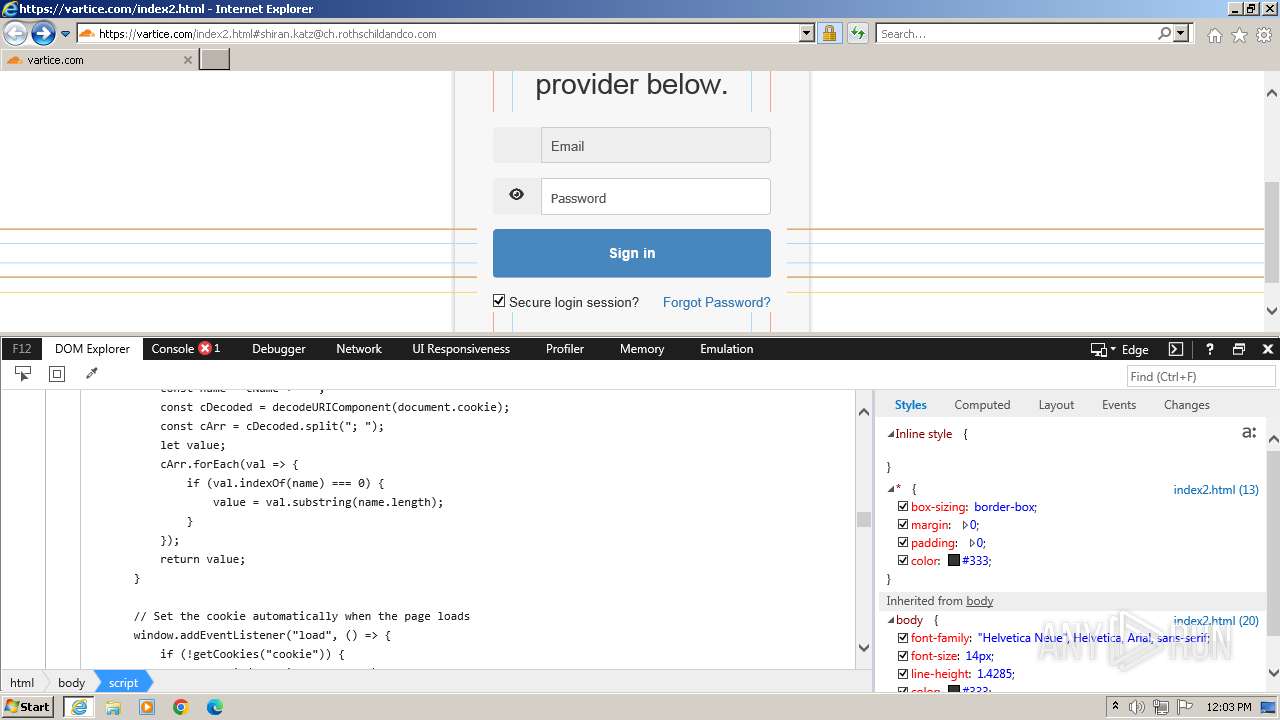This screenshot has width=1280, height=720.
Task: Close the vartice.com tab
Action: click(187, 60)
